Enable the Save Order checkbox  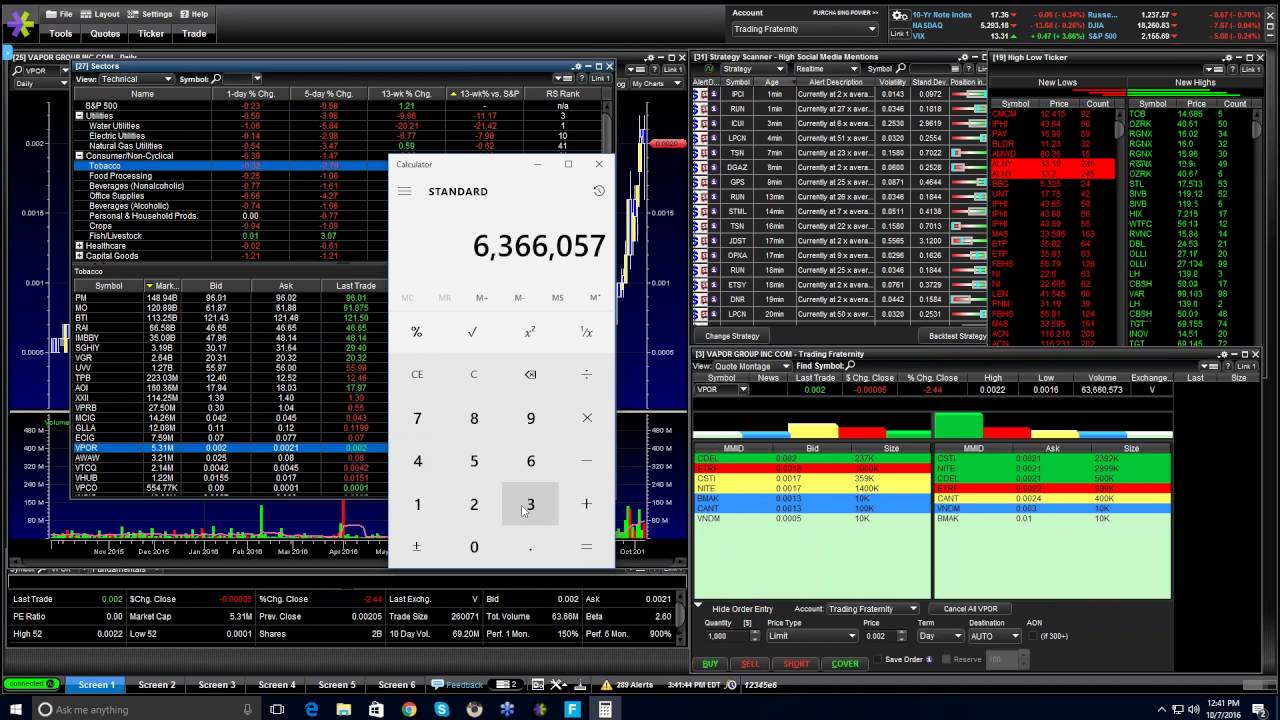tap(879, 659)
